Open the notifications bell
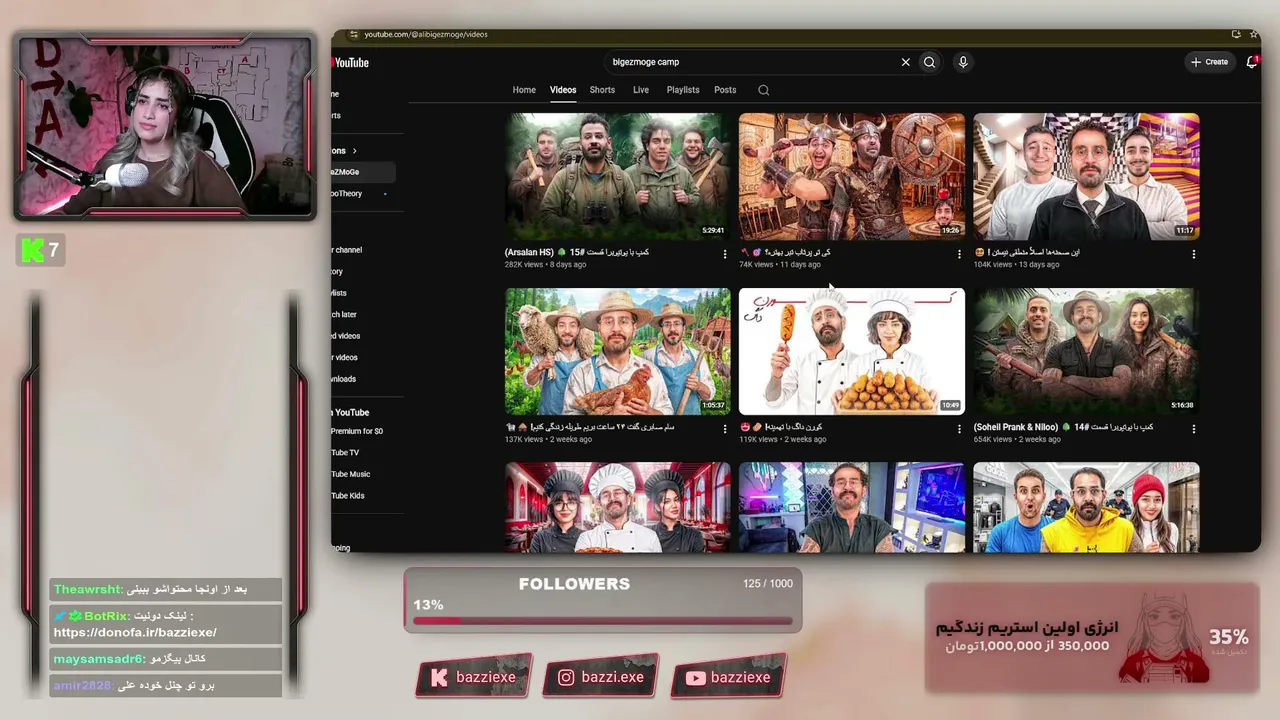This screenshot has width=1280, height=720. click(1251, 62)
